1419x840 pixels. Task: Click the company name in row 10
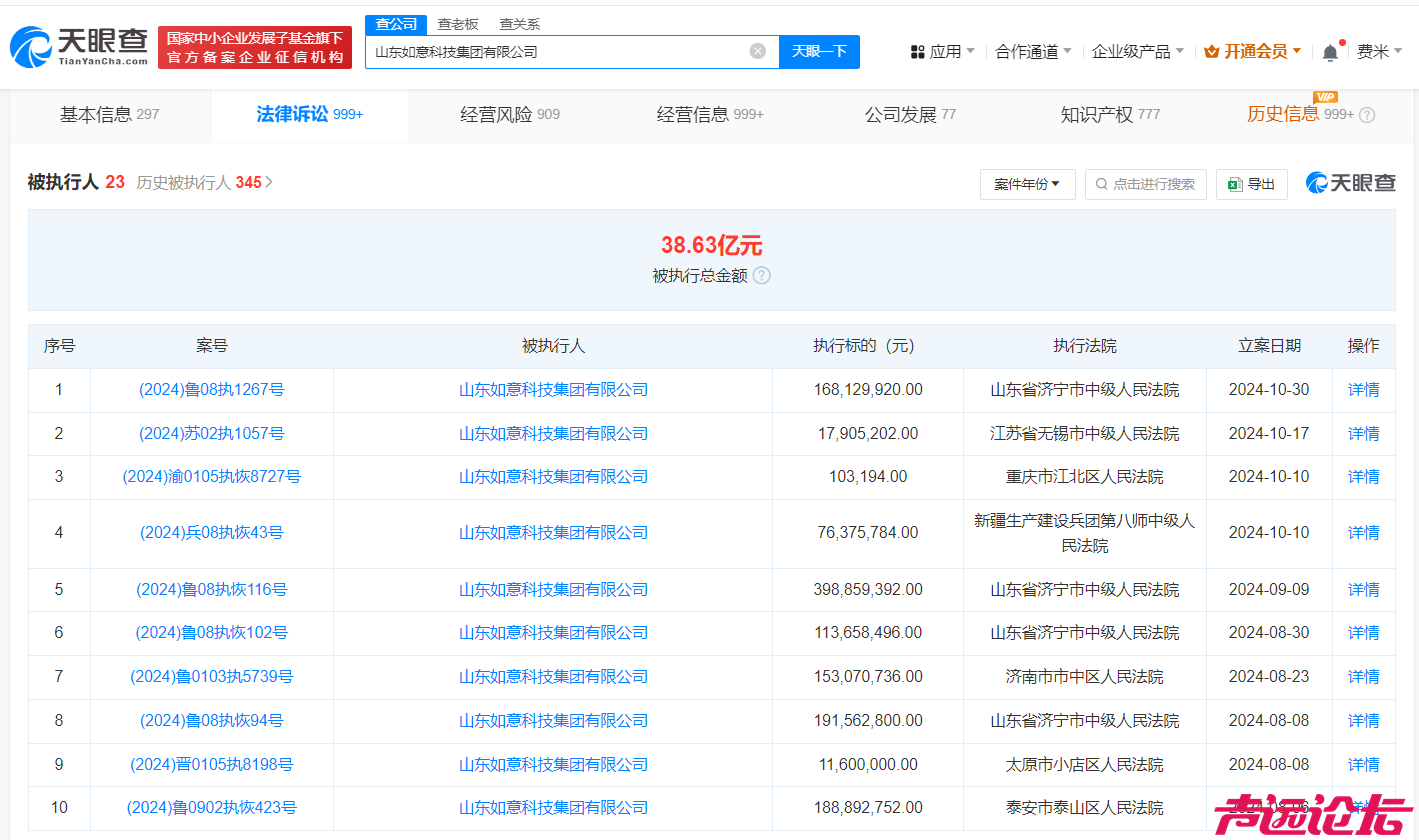(x=553, y=808)
